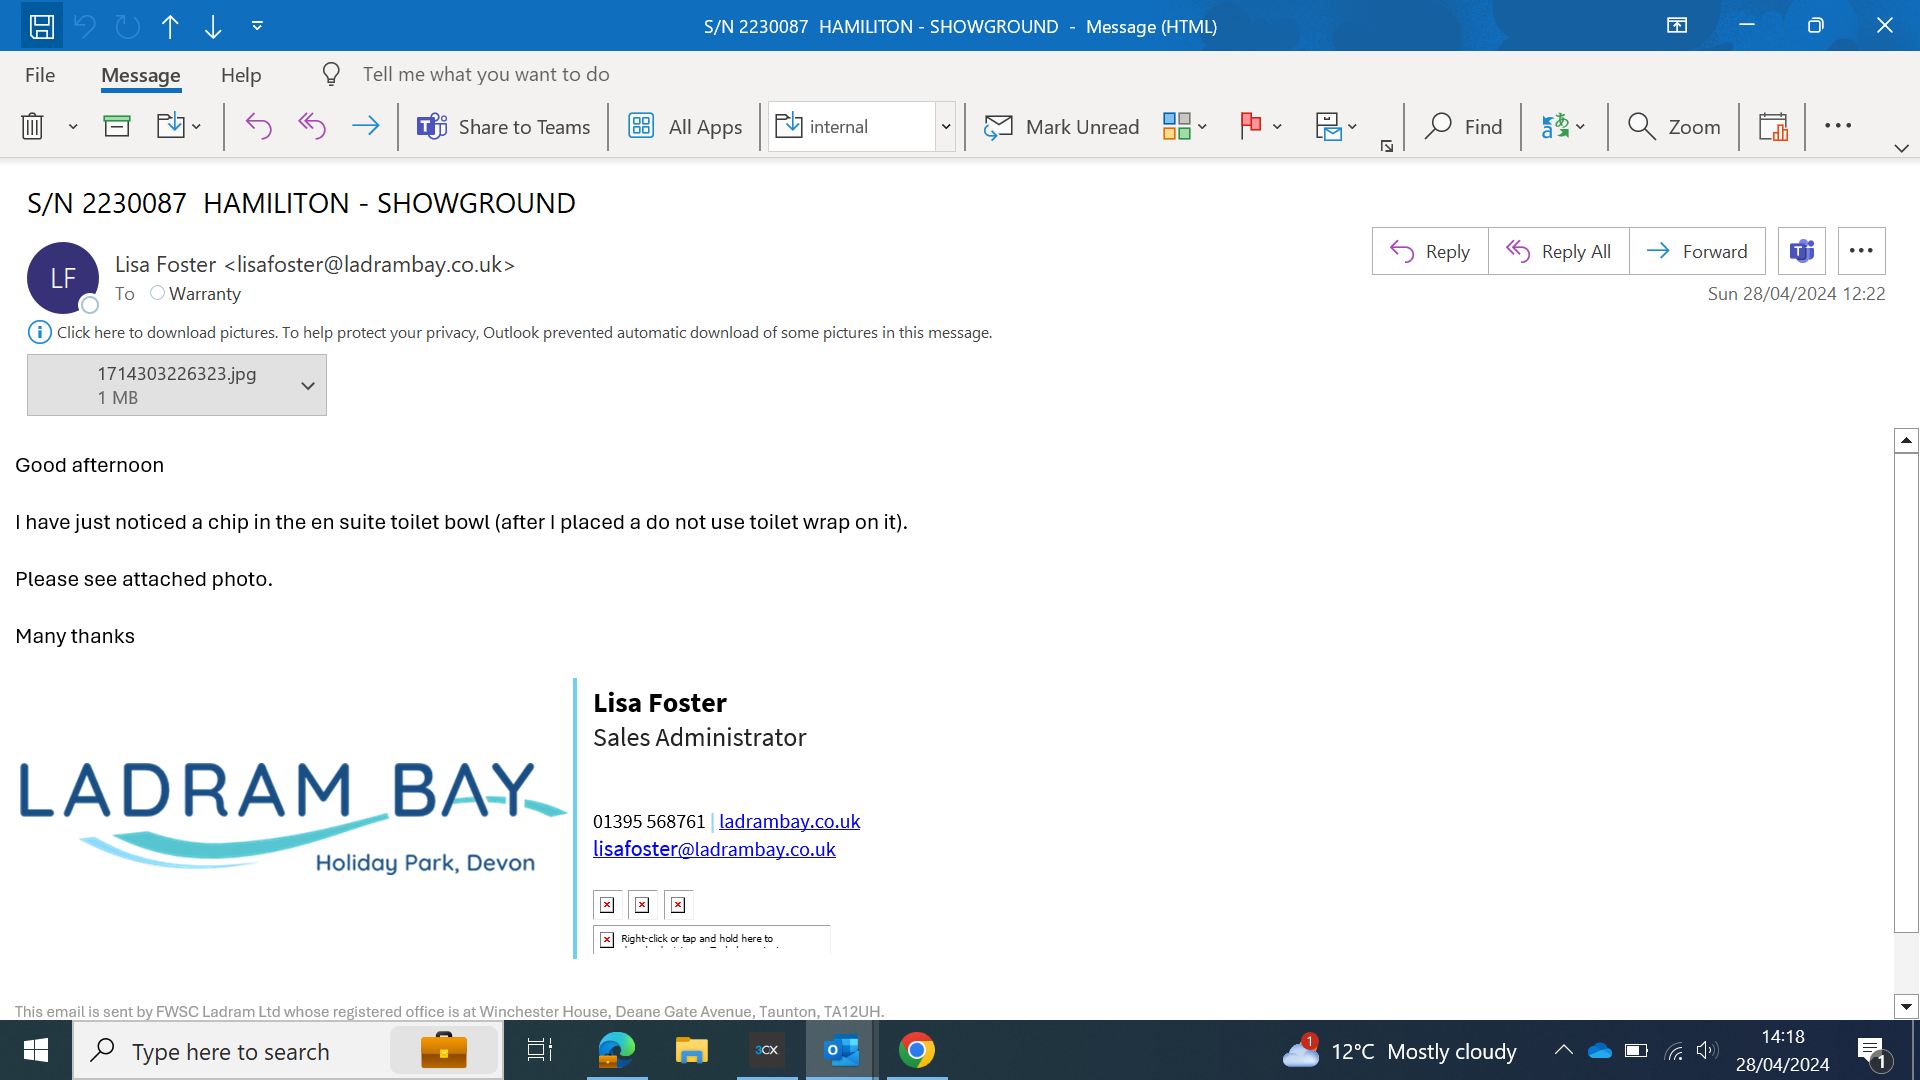Viewport: 1920px width, 1080px height.
Task: Click the Find magnifier icon
Action: click(x=1438, y=127)
